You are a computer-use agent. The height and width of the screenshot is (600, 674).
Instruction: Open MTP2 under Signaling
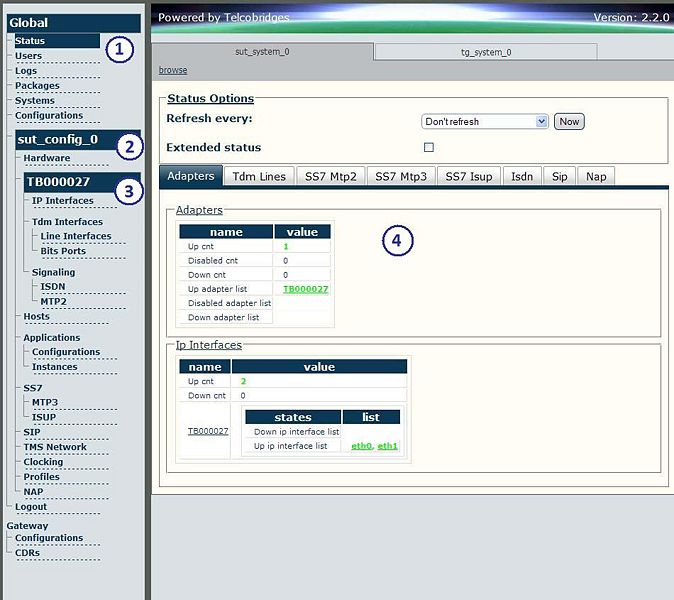point(53,302)
